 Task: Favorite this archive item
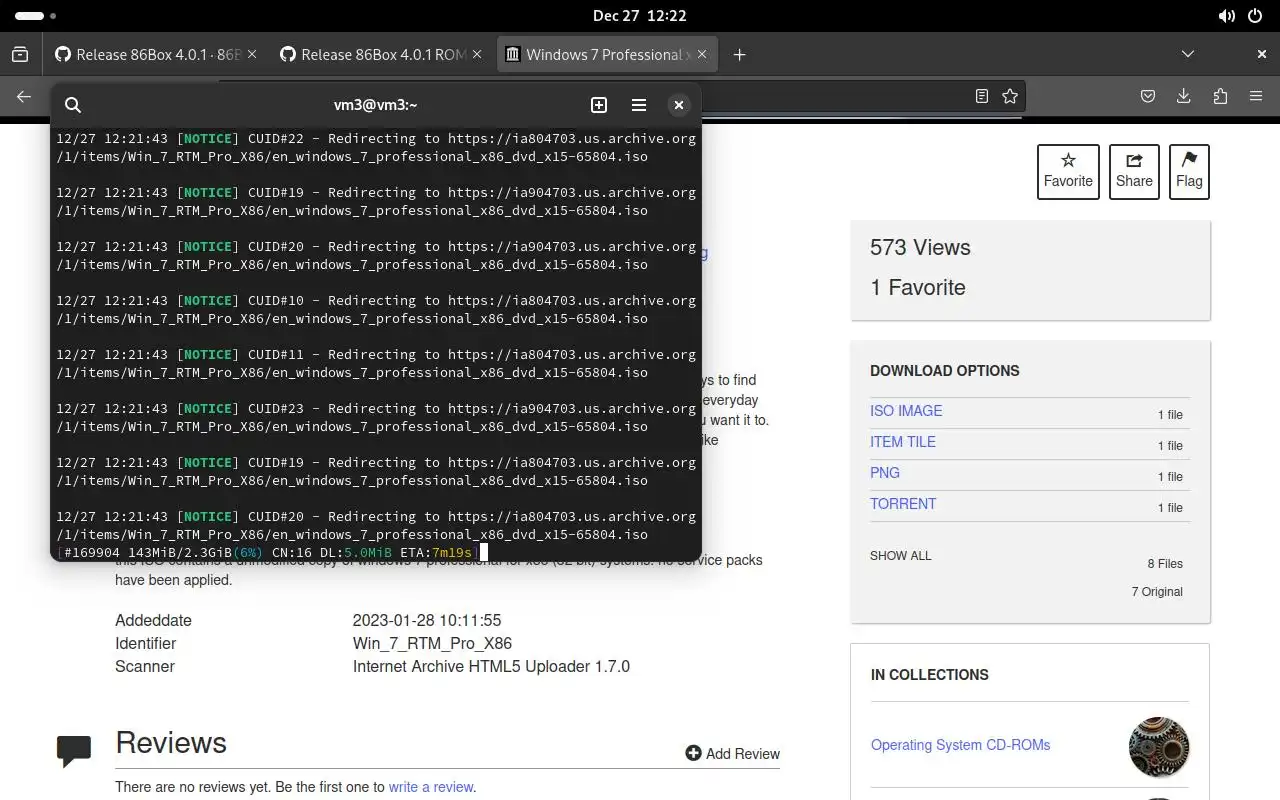click(1068, 172)
